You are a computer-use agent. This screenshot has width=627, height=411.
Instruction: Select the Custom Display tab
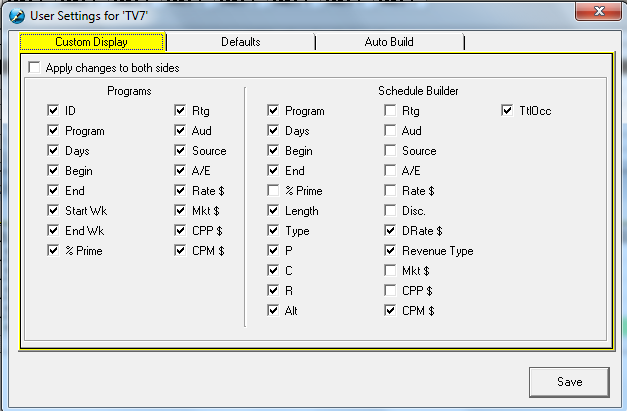point(93,42)
